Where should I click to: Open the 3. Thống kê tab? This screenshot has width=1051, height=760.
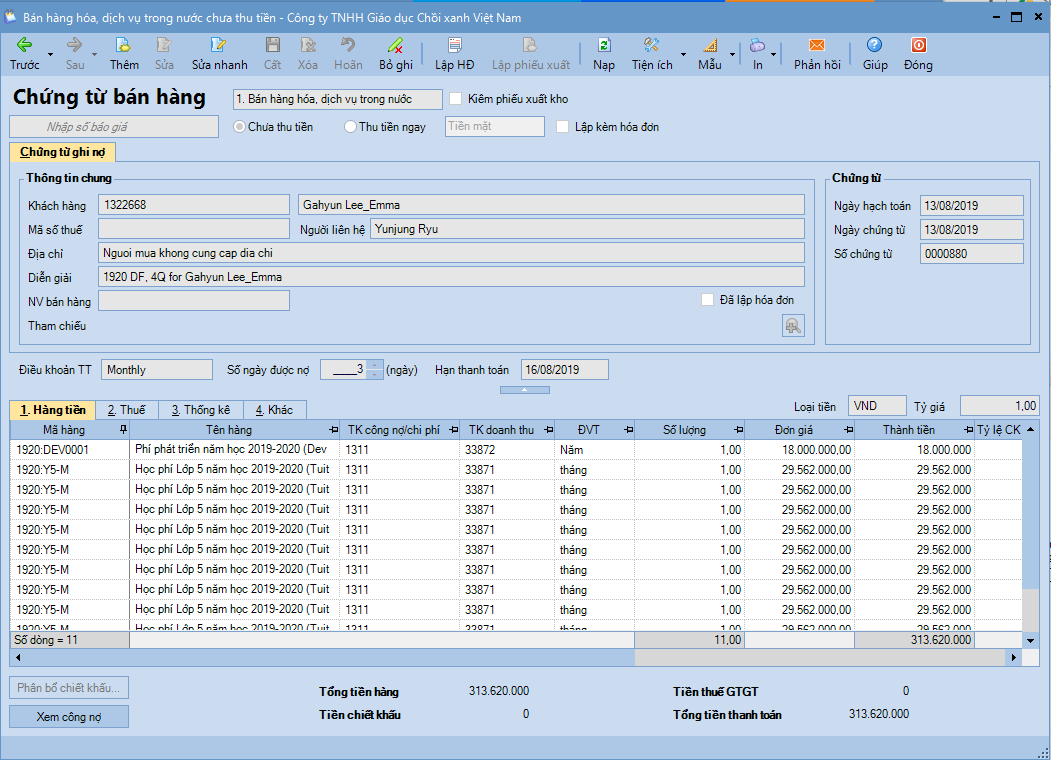click(200, 410)
